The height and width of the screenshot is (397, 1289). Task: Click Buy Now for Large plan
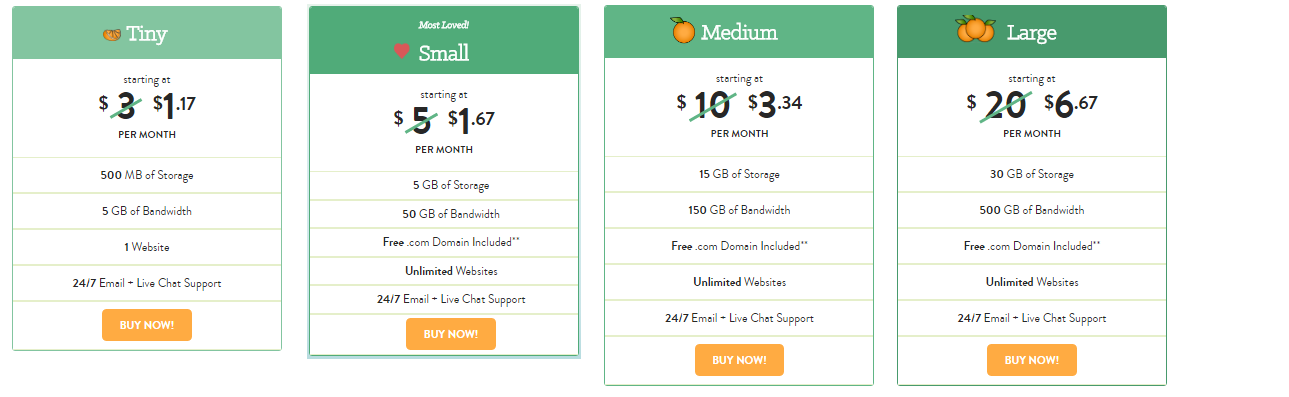[x=1032, y=360]
